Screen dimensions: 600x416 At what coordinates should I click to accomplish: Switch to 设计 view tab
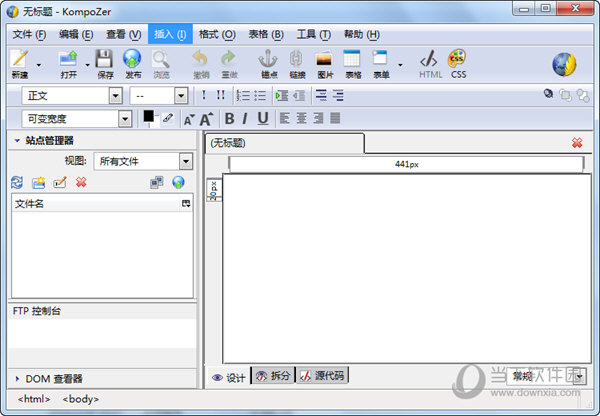[x=229, y=378]
